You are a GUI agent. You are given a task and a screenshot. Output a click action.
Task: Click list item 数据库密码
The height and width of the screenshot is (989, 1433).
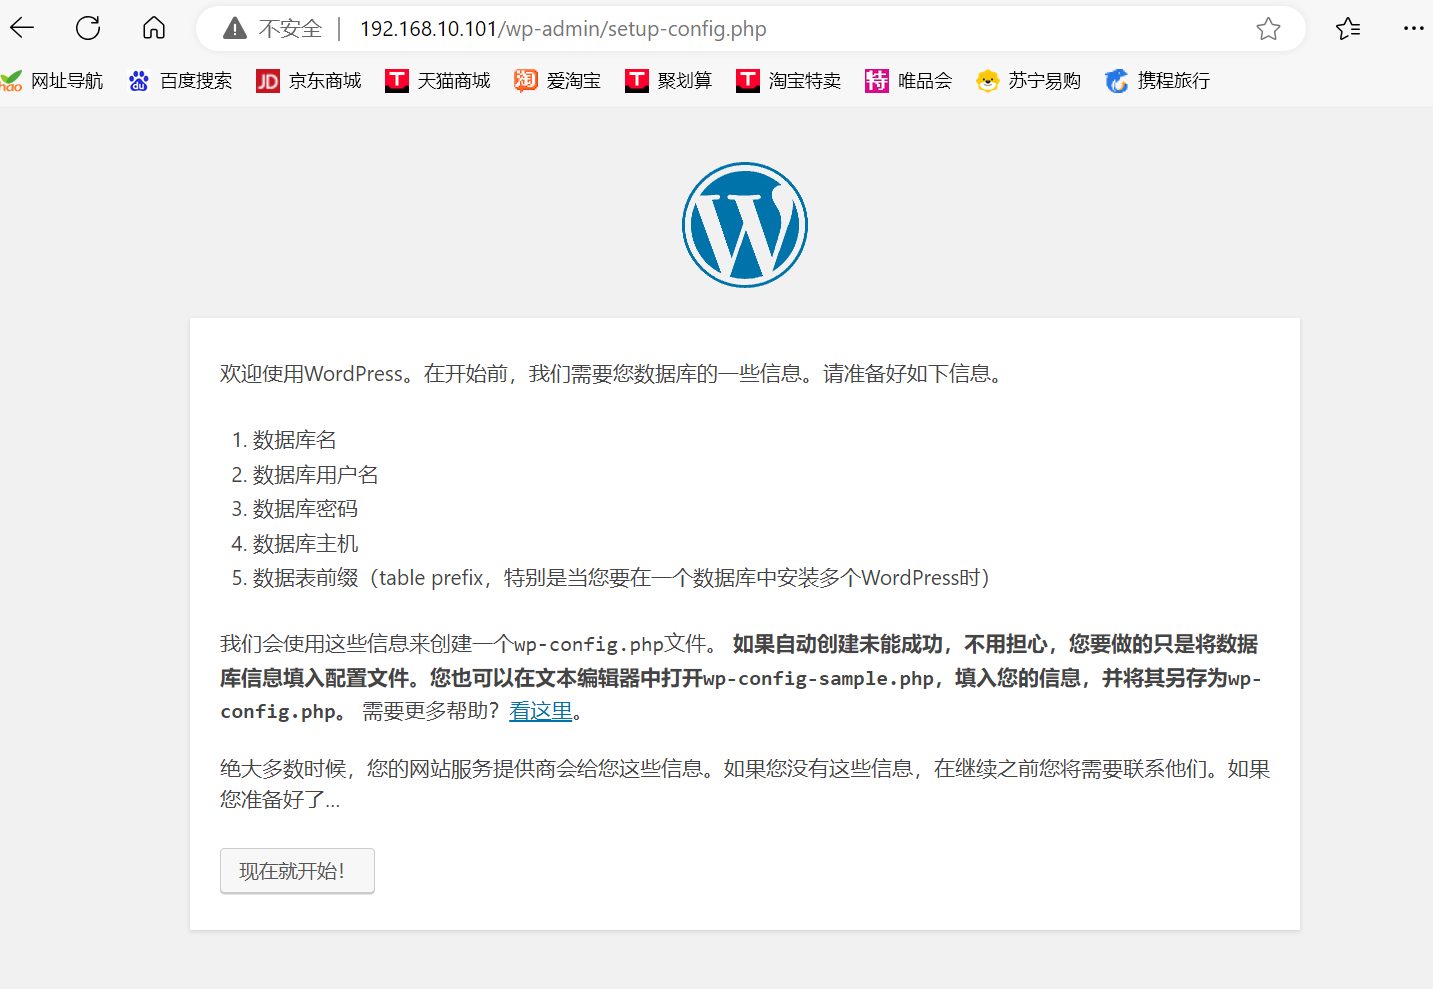(305, 509)
